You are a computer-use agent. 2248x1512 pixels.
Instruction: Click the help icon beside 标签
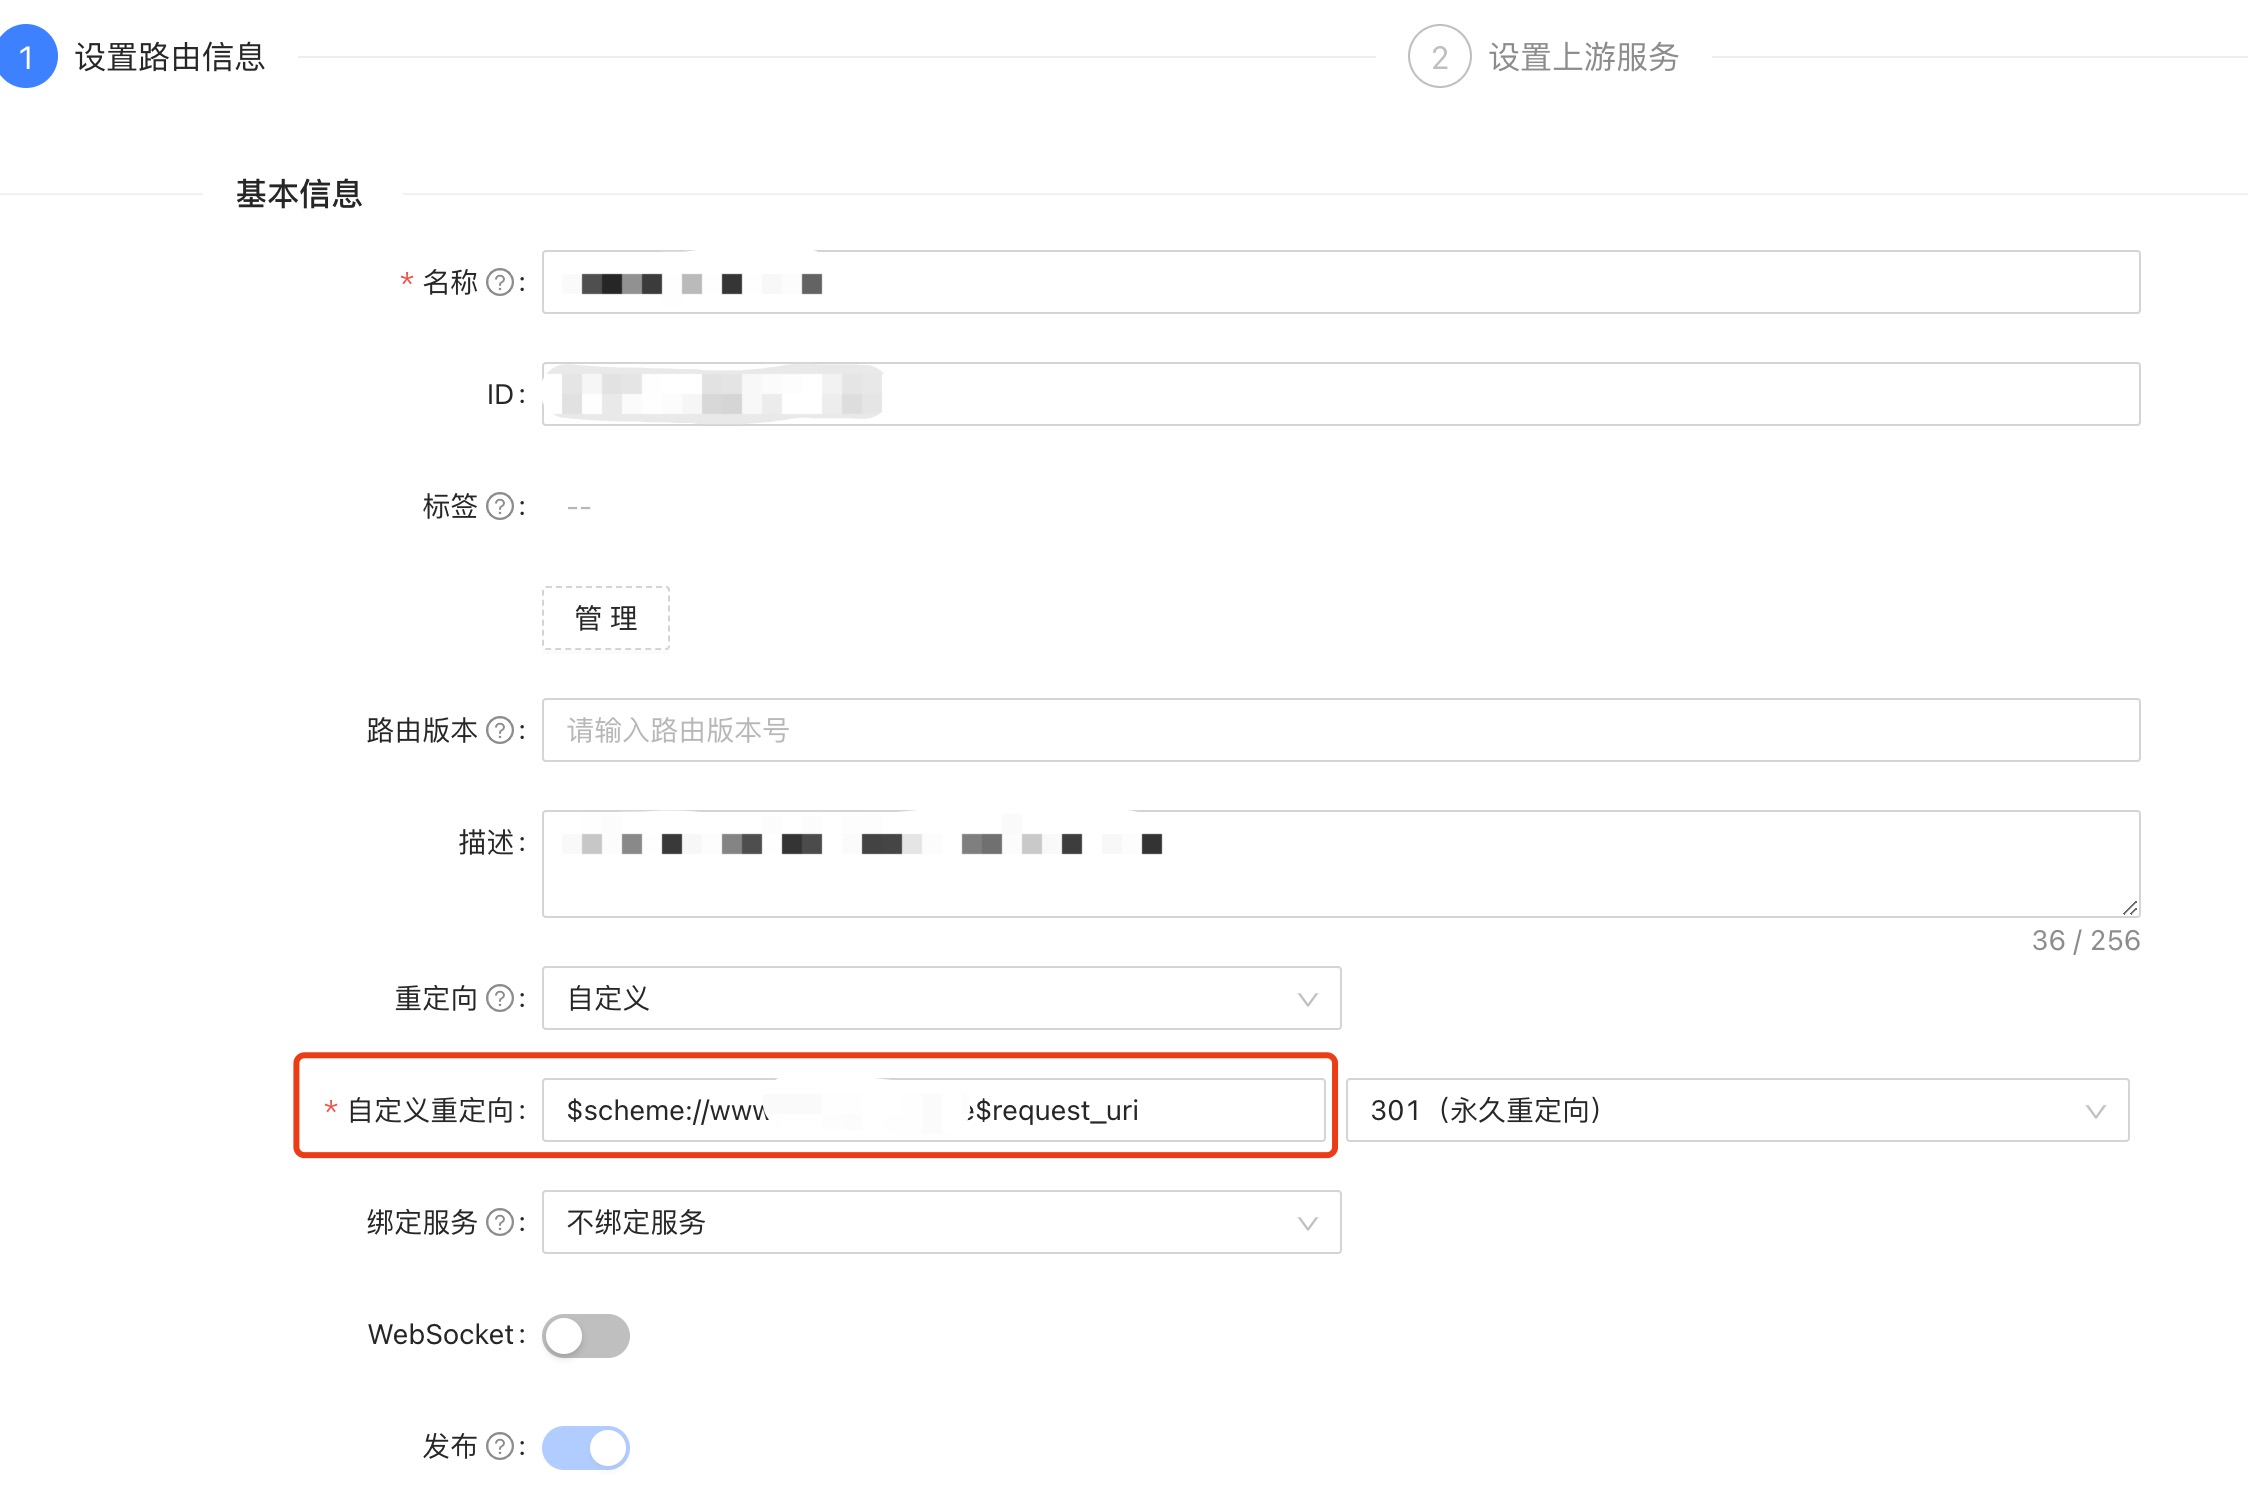pyautogui.click(x=503, y=506)
